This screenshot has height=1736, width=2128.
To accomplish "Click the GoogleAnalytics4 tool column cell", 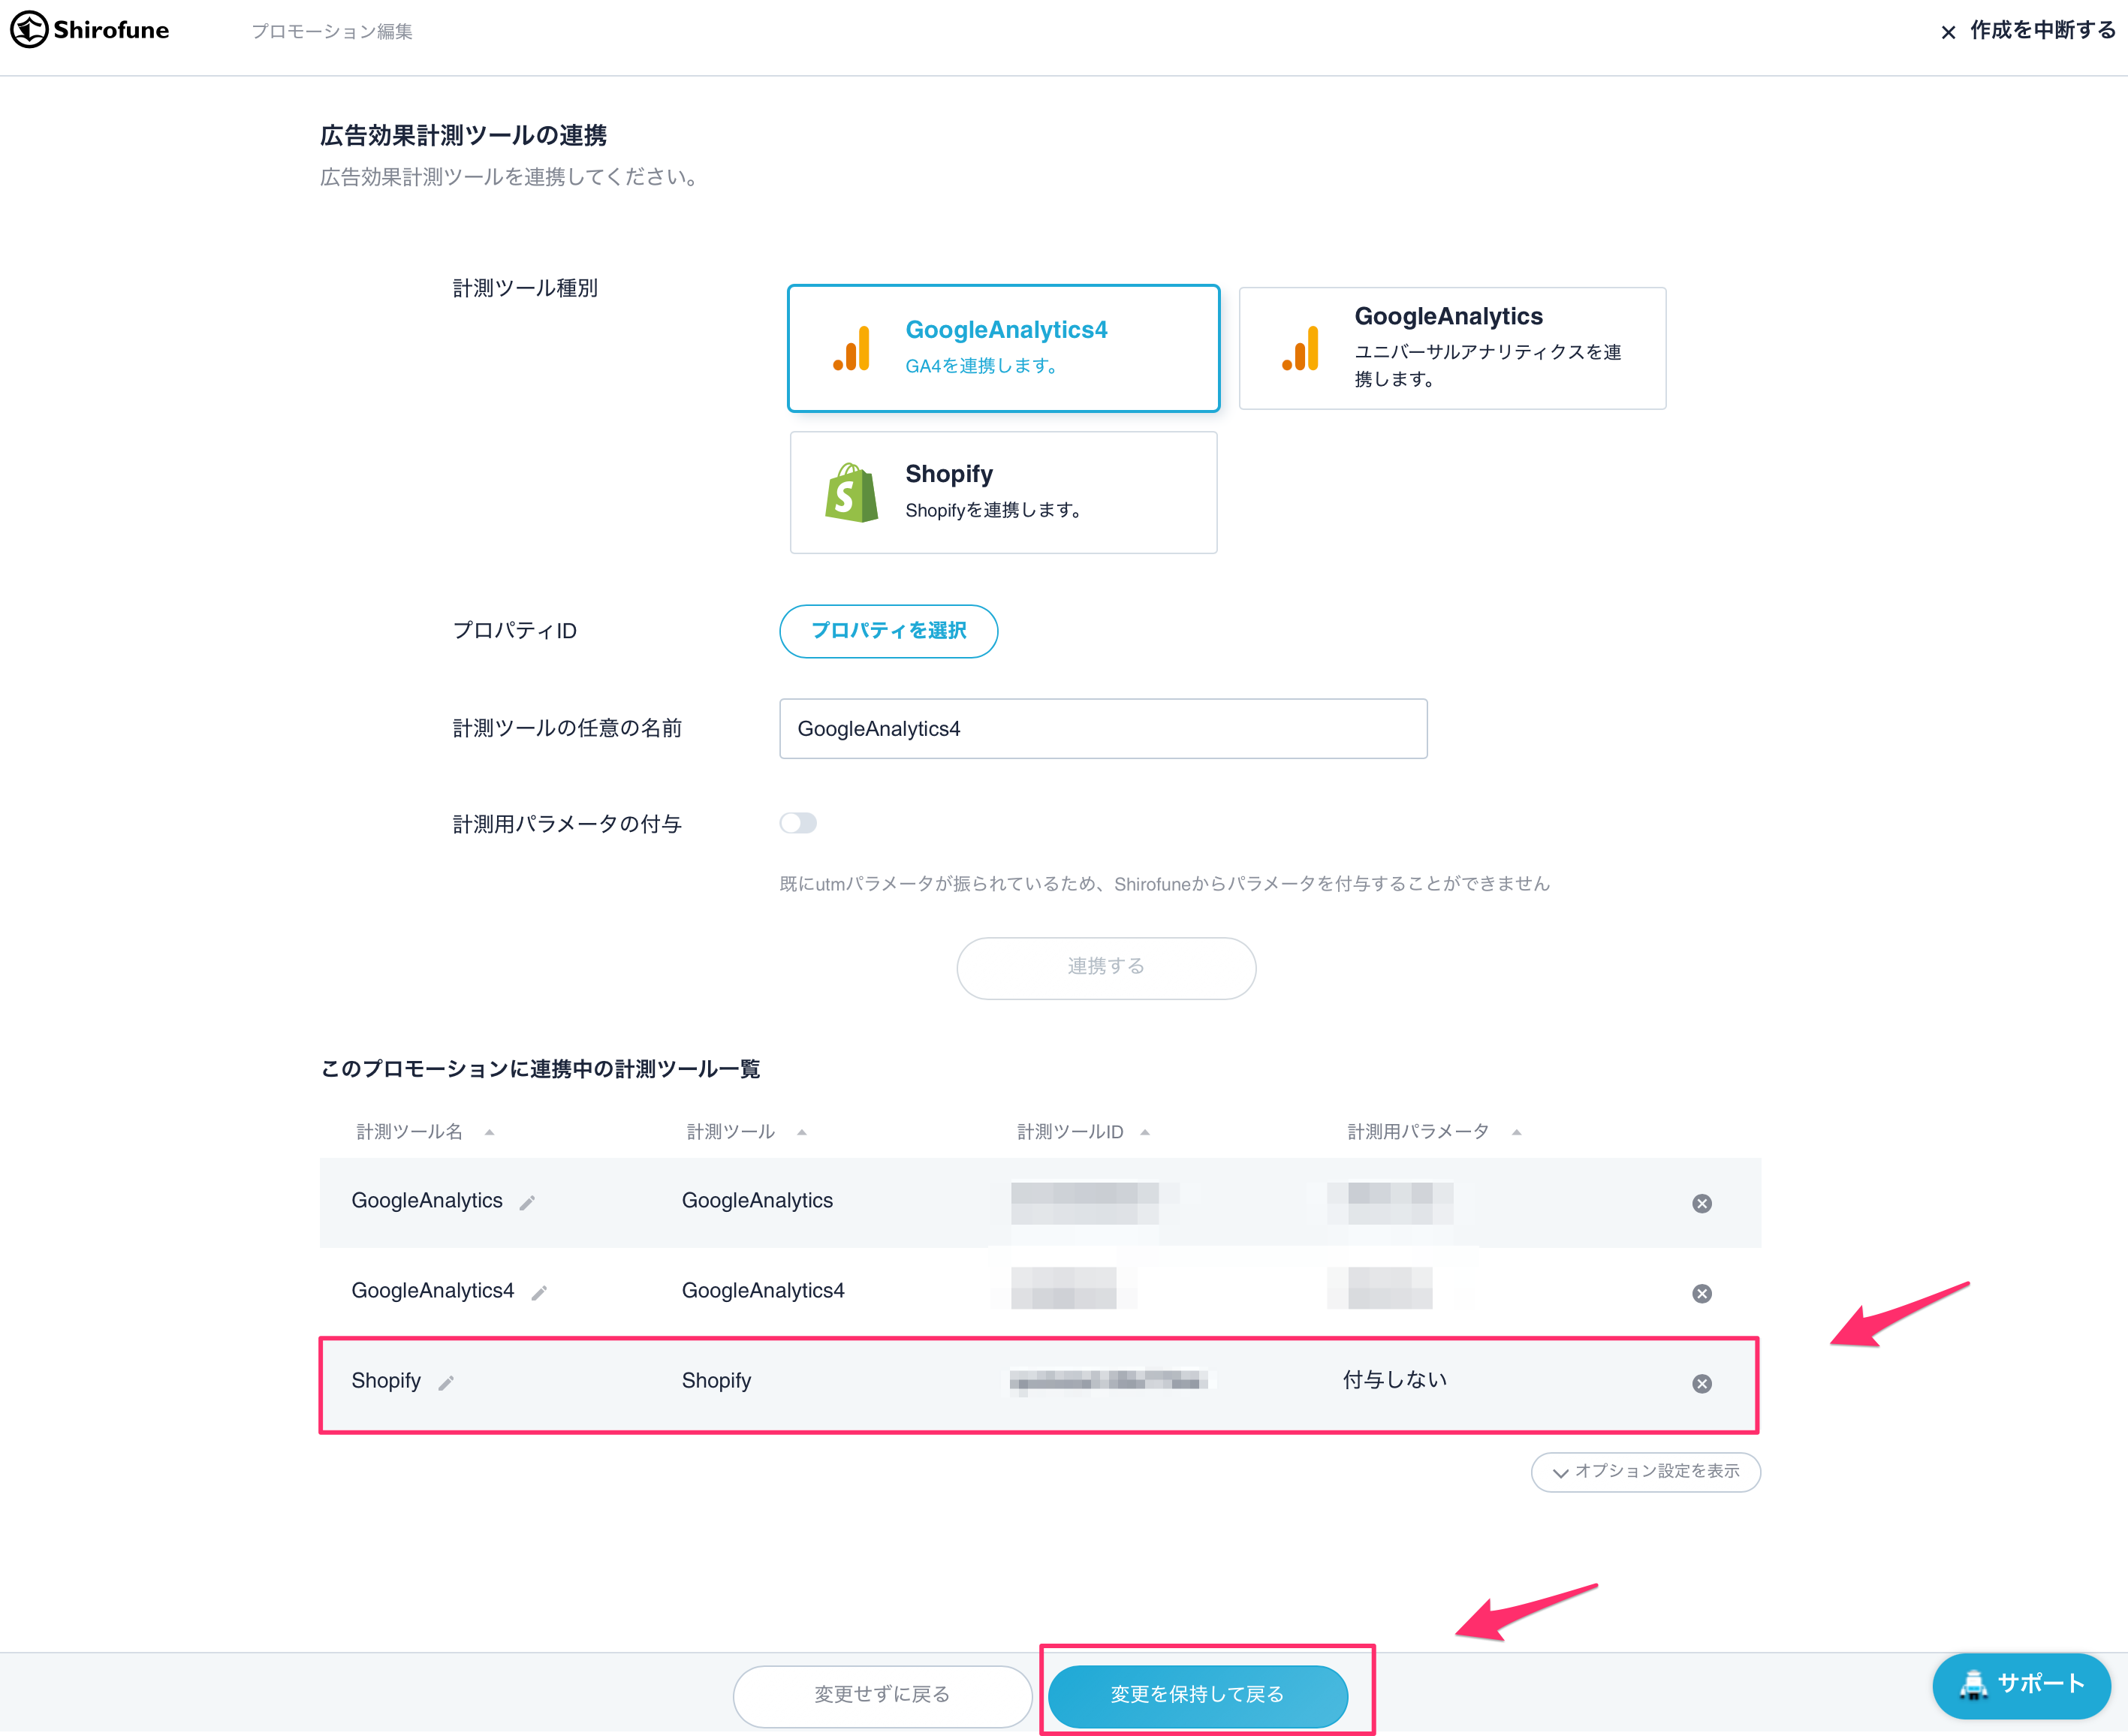I will pos(763,1290).
